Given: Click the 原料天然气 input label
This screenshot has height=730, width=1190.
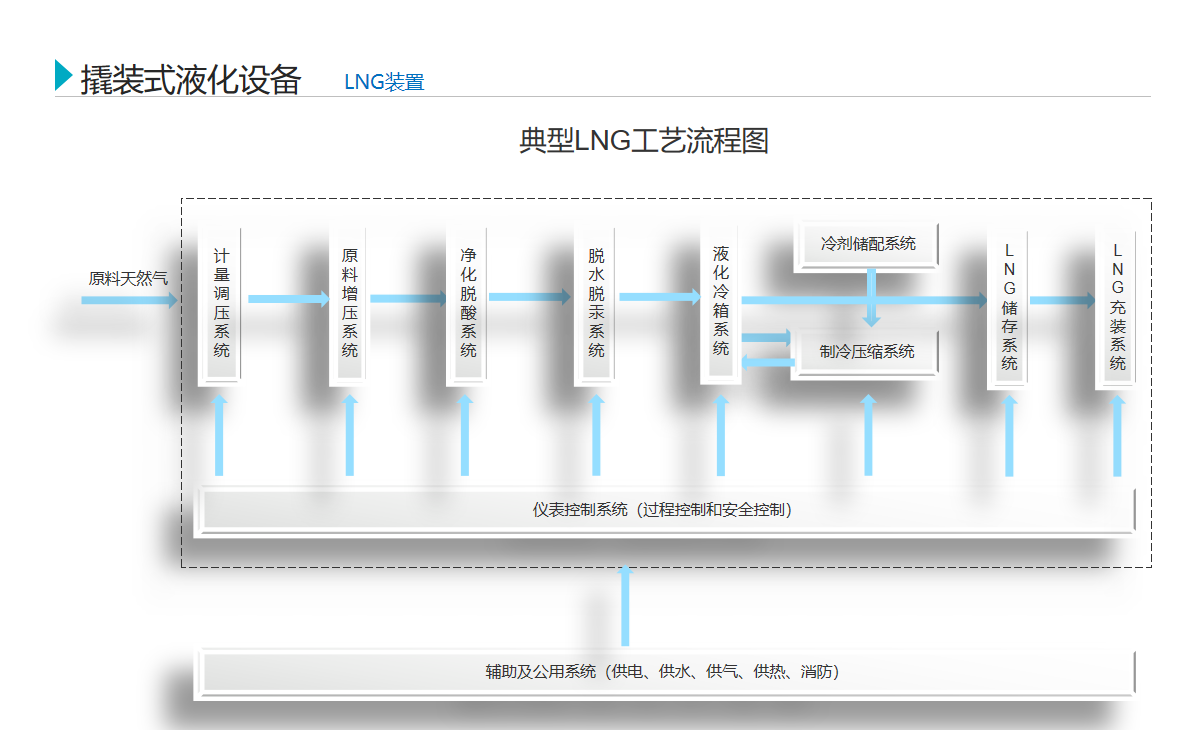Looking at the screenshot, I should click(129, 278).
